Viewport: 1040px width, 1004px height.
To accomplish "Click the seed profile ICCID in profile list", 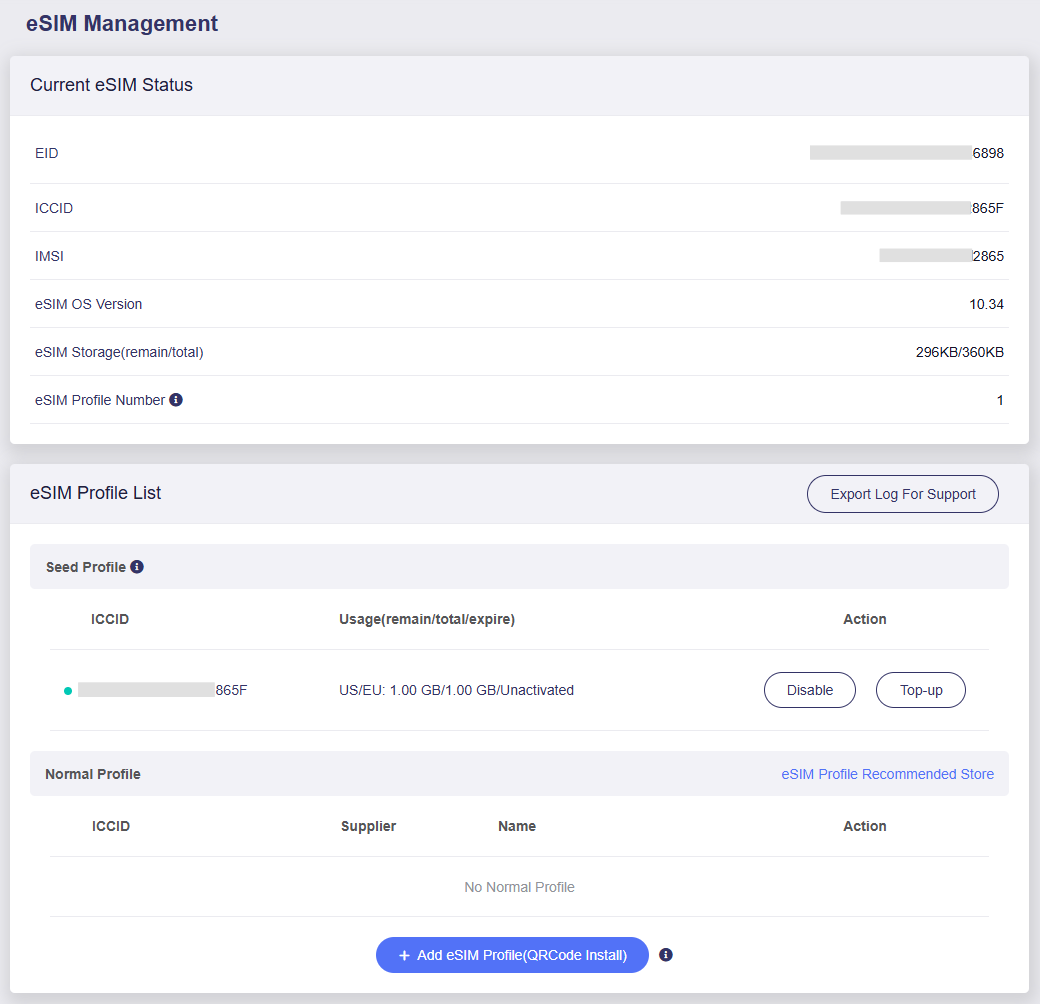I will (162, 690).
